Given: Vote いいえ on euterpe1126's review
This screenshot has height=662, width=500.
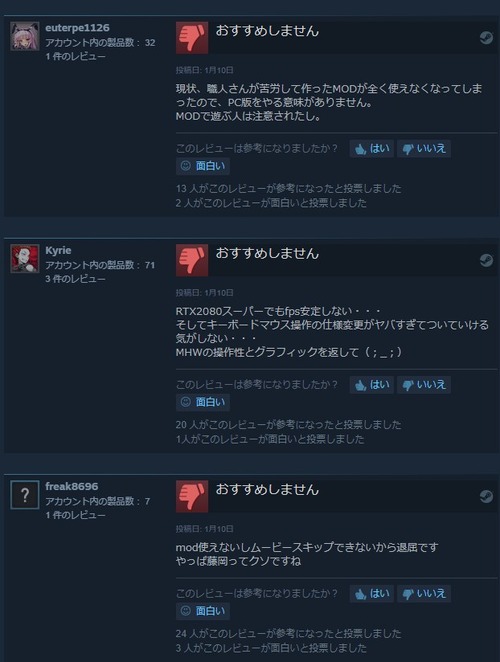Looking at the screenshot, I should click(x=424, y=149).
